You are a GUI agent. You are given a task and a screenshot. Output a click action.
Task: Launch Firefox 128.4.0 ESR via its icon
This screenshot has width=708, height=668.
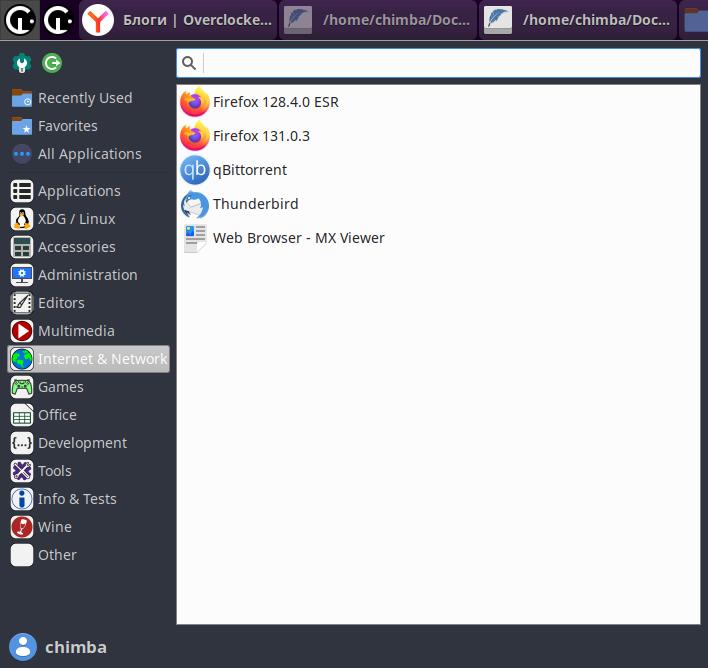(195, 102)
